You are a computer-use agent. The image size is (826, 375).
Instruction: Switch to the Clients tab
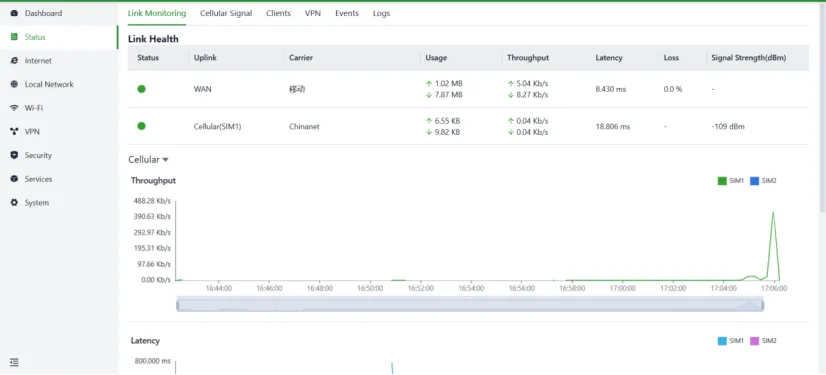click(x=278, y=13)
